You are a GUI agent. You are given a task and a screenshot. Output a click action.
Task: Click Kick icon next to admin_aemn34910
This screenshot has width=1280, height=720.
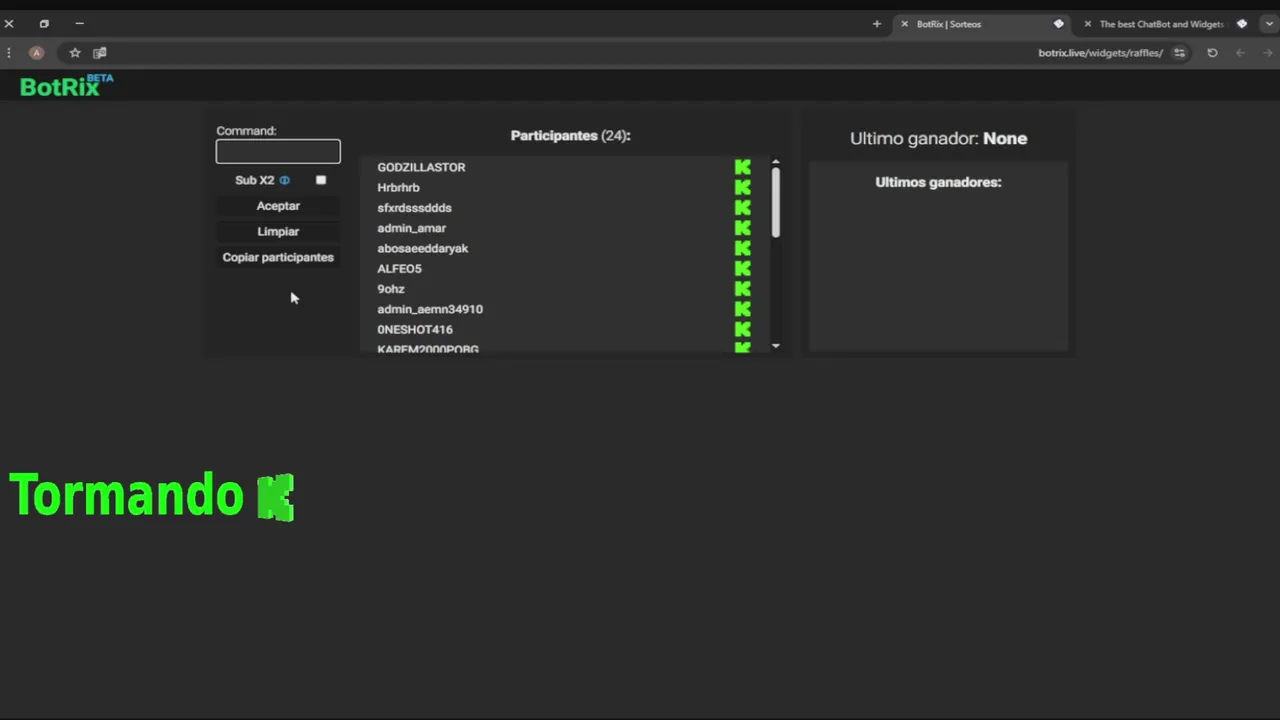pos(742,309)
